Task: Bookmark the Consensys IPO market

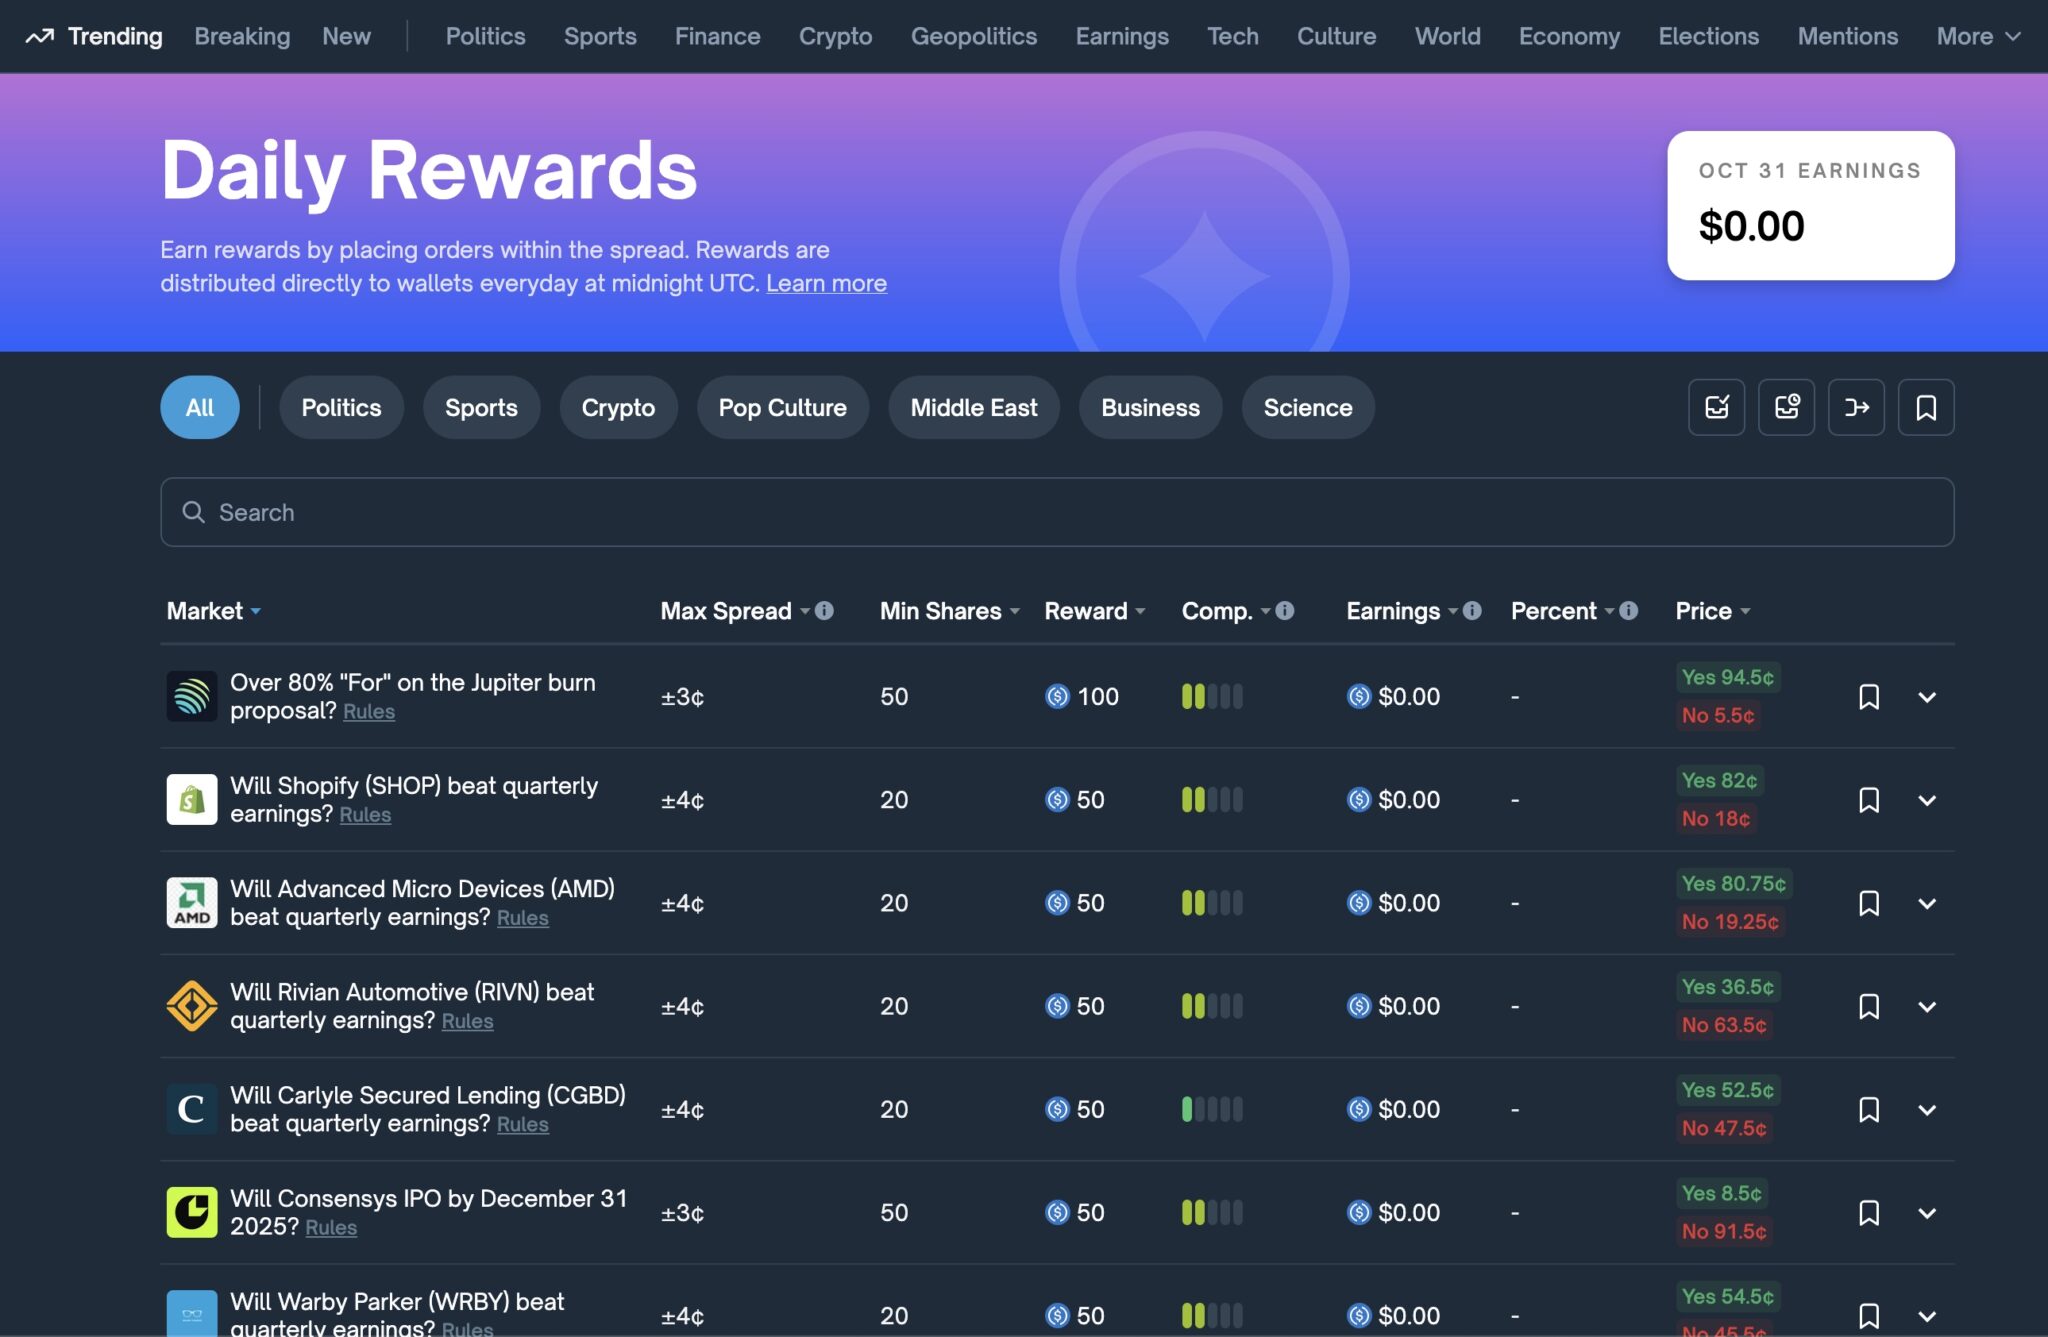Action: 1870,1212
